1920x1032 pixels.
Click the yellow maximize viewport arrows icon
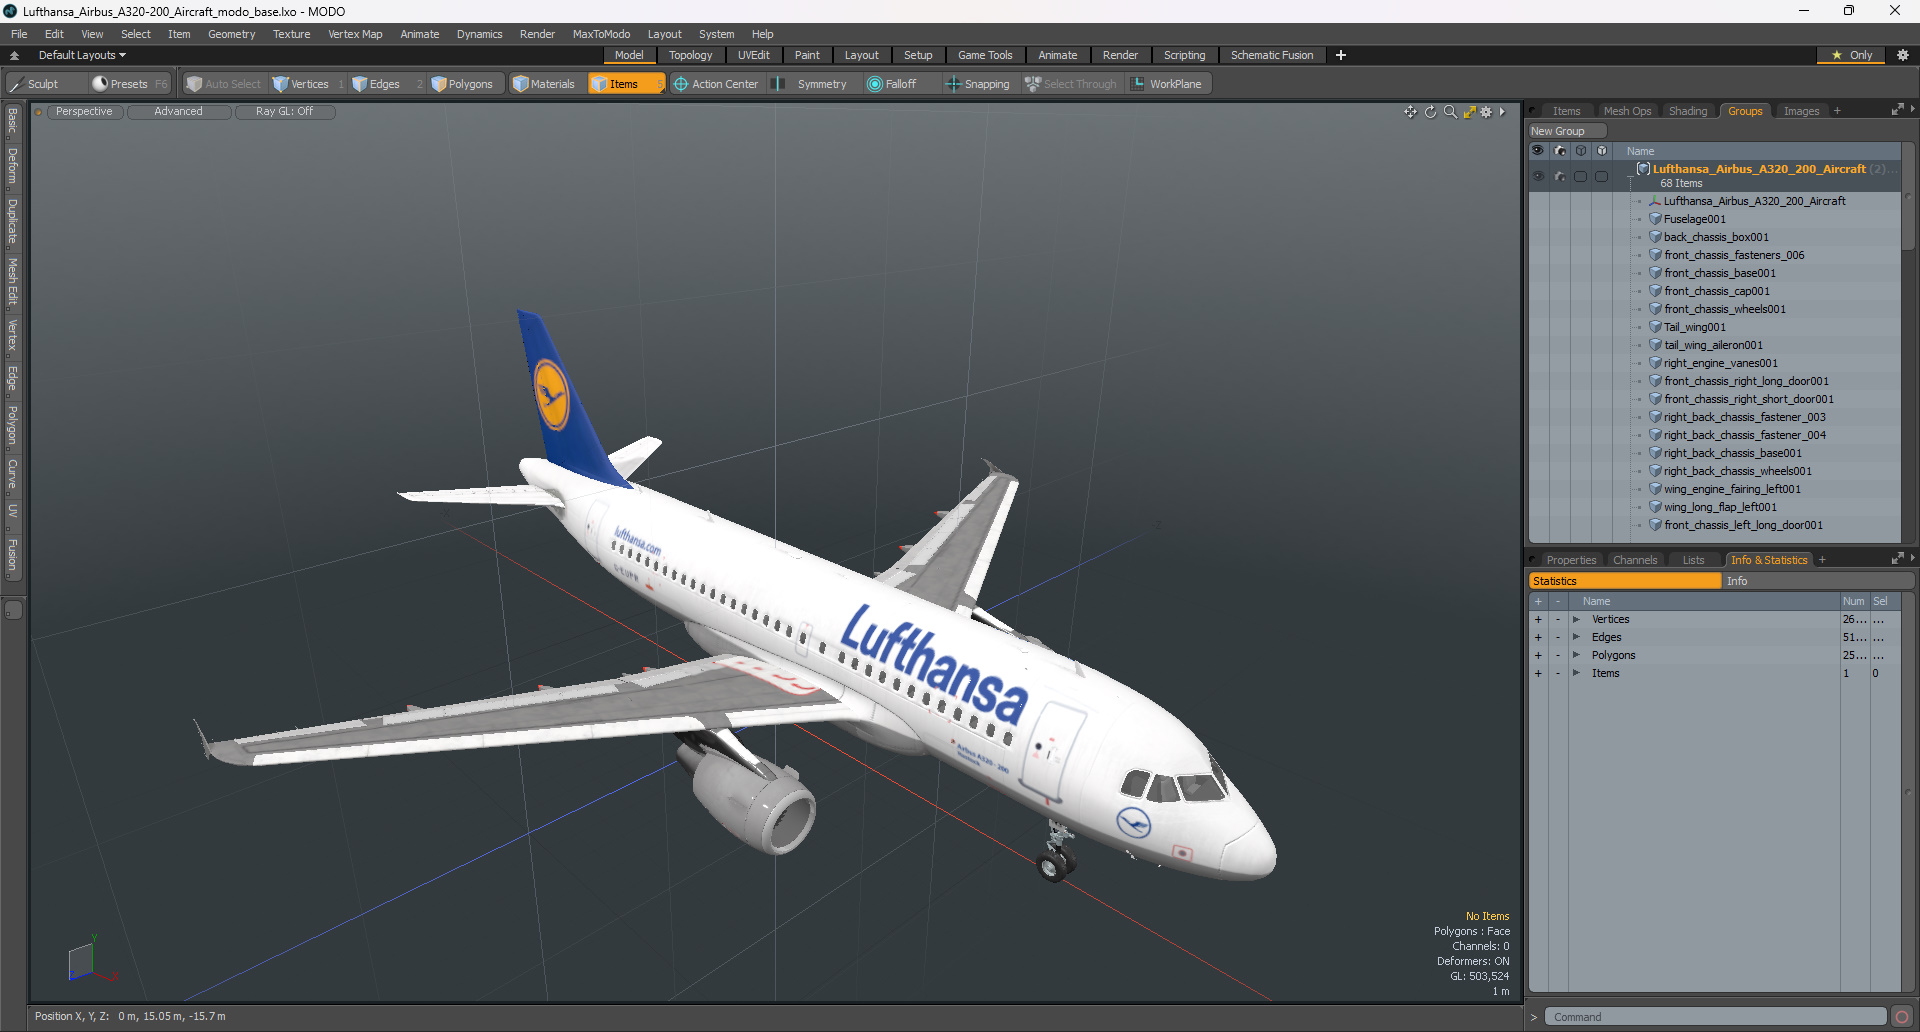1469,112
